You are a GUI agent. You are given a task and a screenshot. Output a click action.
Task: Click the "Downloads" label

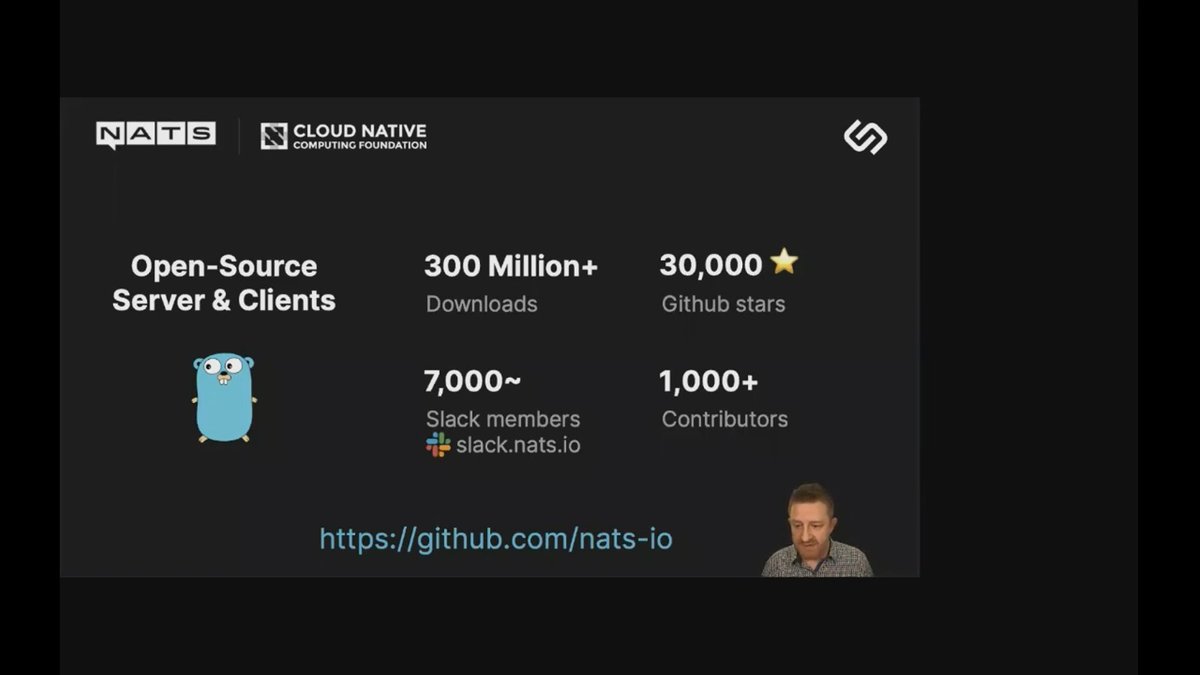(x=482, y=304)
